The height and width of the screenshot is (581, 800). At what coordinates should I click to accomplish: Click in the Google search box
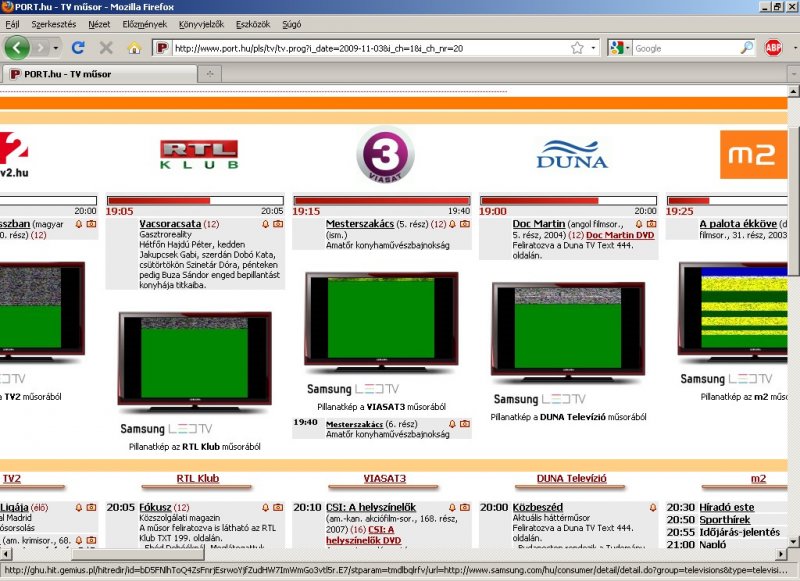pyautogui.click(x=685, y=48)
